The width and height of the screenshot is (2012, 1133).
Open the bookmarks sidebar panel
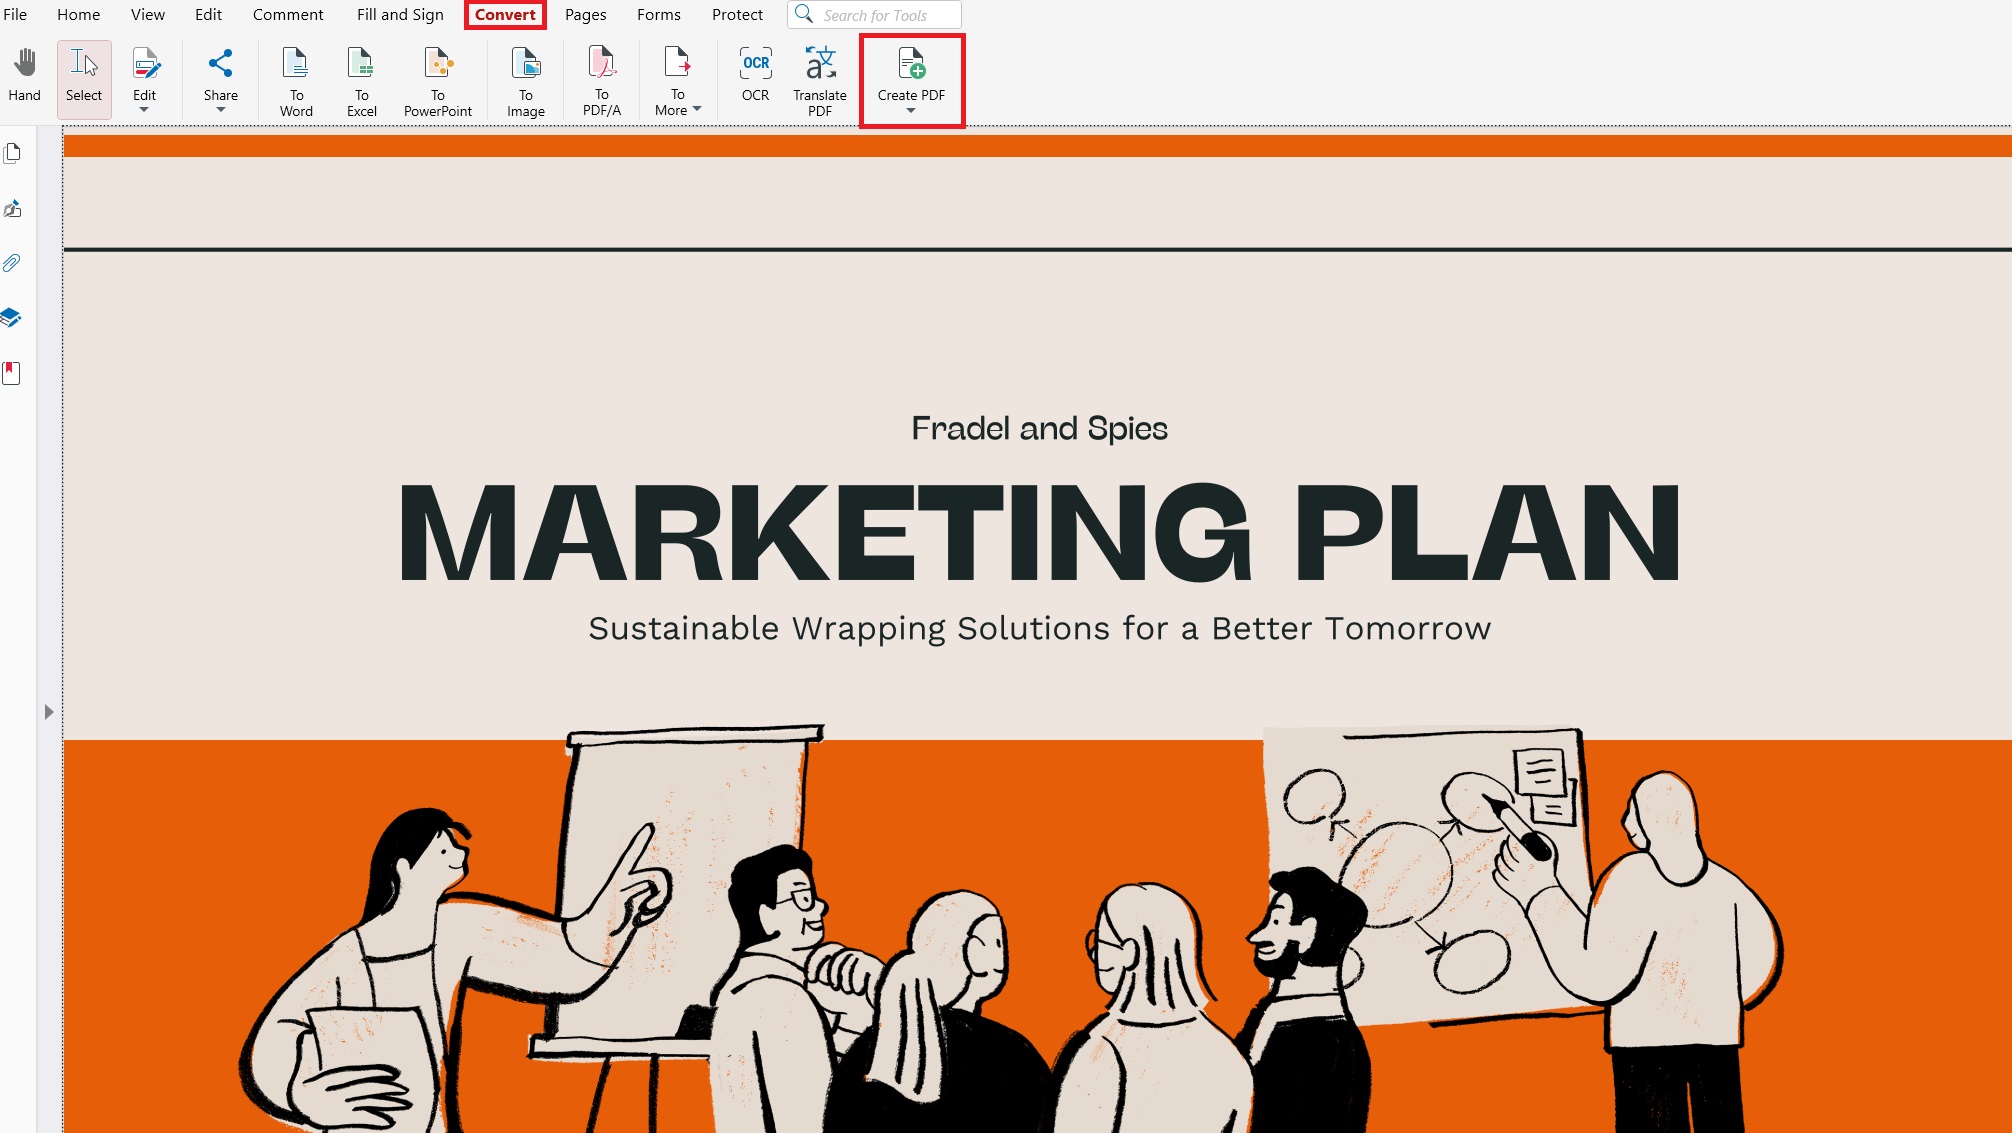[x=12, y=373]
